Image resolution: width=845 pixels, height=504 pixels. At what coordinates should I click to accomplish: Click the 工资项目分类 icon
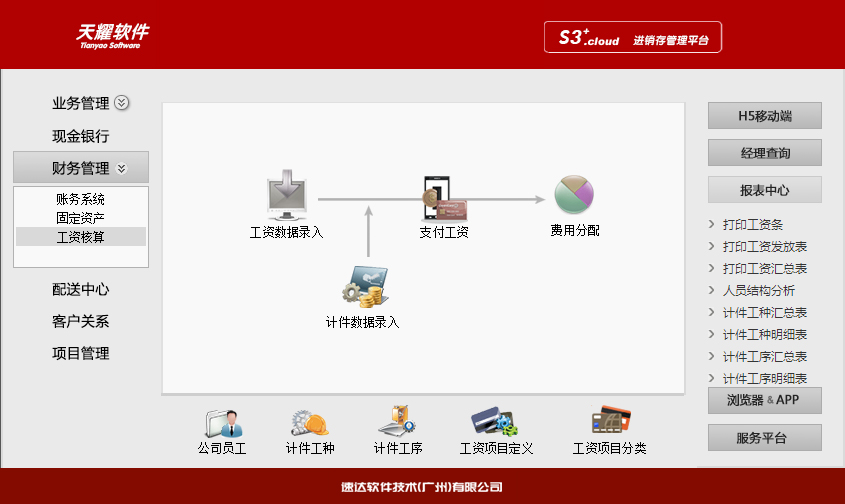click(x=609, y=421)
